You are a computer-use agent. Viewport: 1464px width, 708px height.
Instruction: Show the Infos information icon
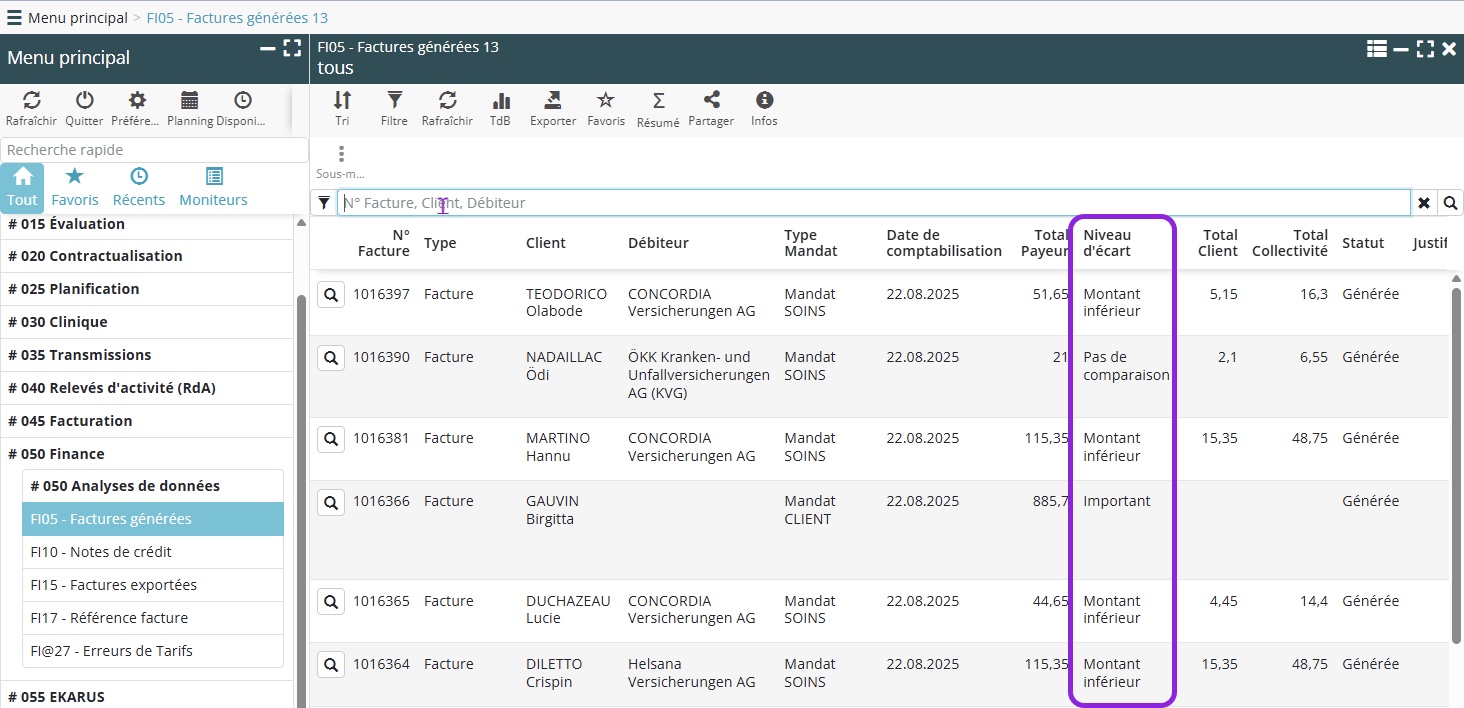(x=764, y=101)
